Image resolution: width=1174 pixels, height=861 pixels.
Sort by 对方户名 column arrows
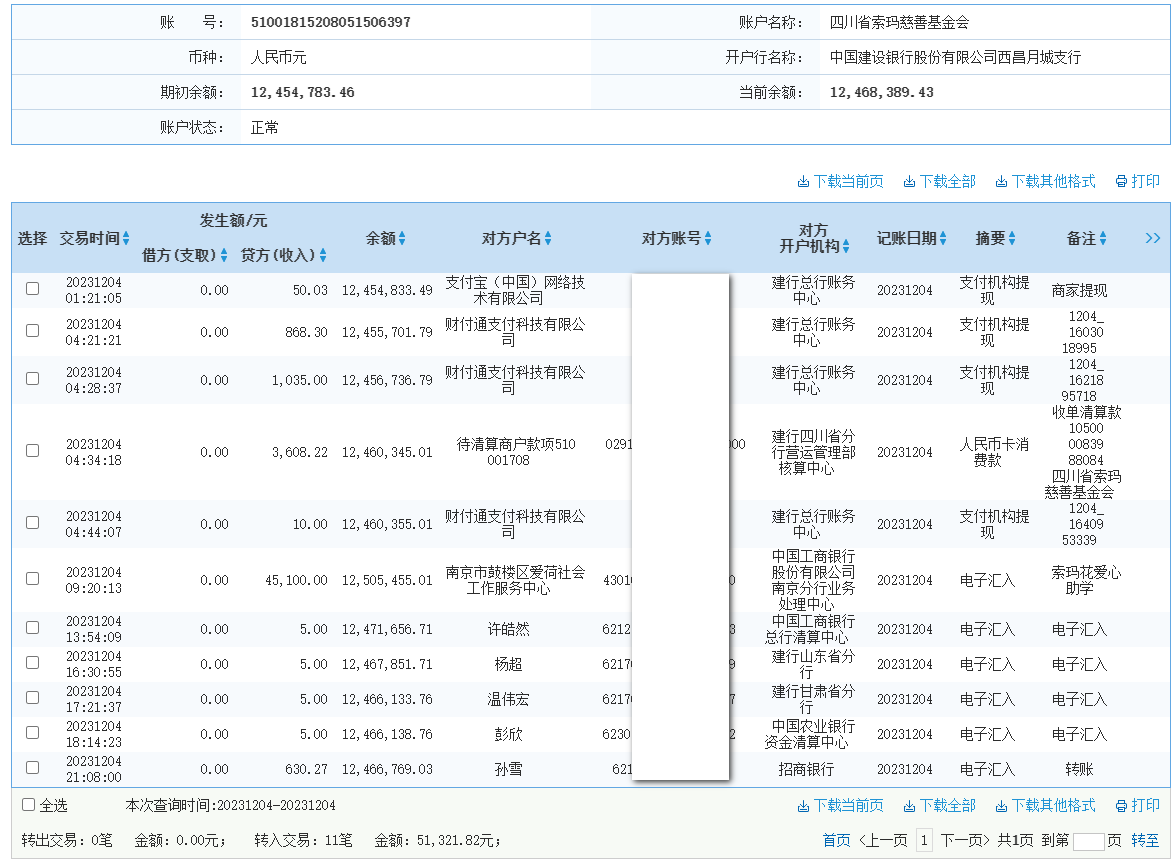pyautogui.click(x=548, y=238)
